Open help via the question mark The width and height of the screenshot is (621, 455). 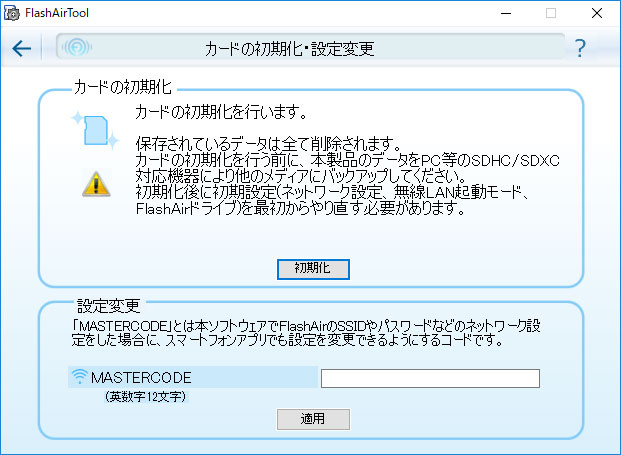point(580,48)
